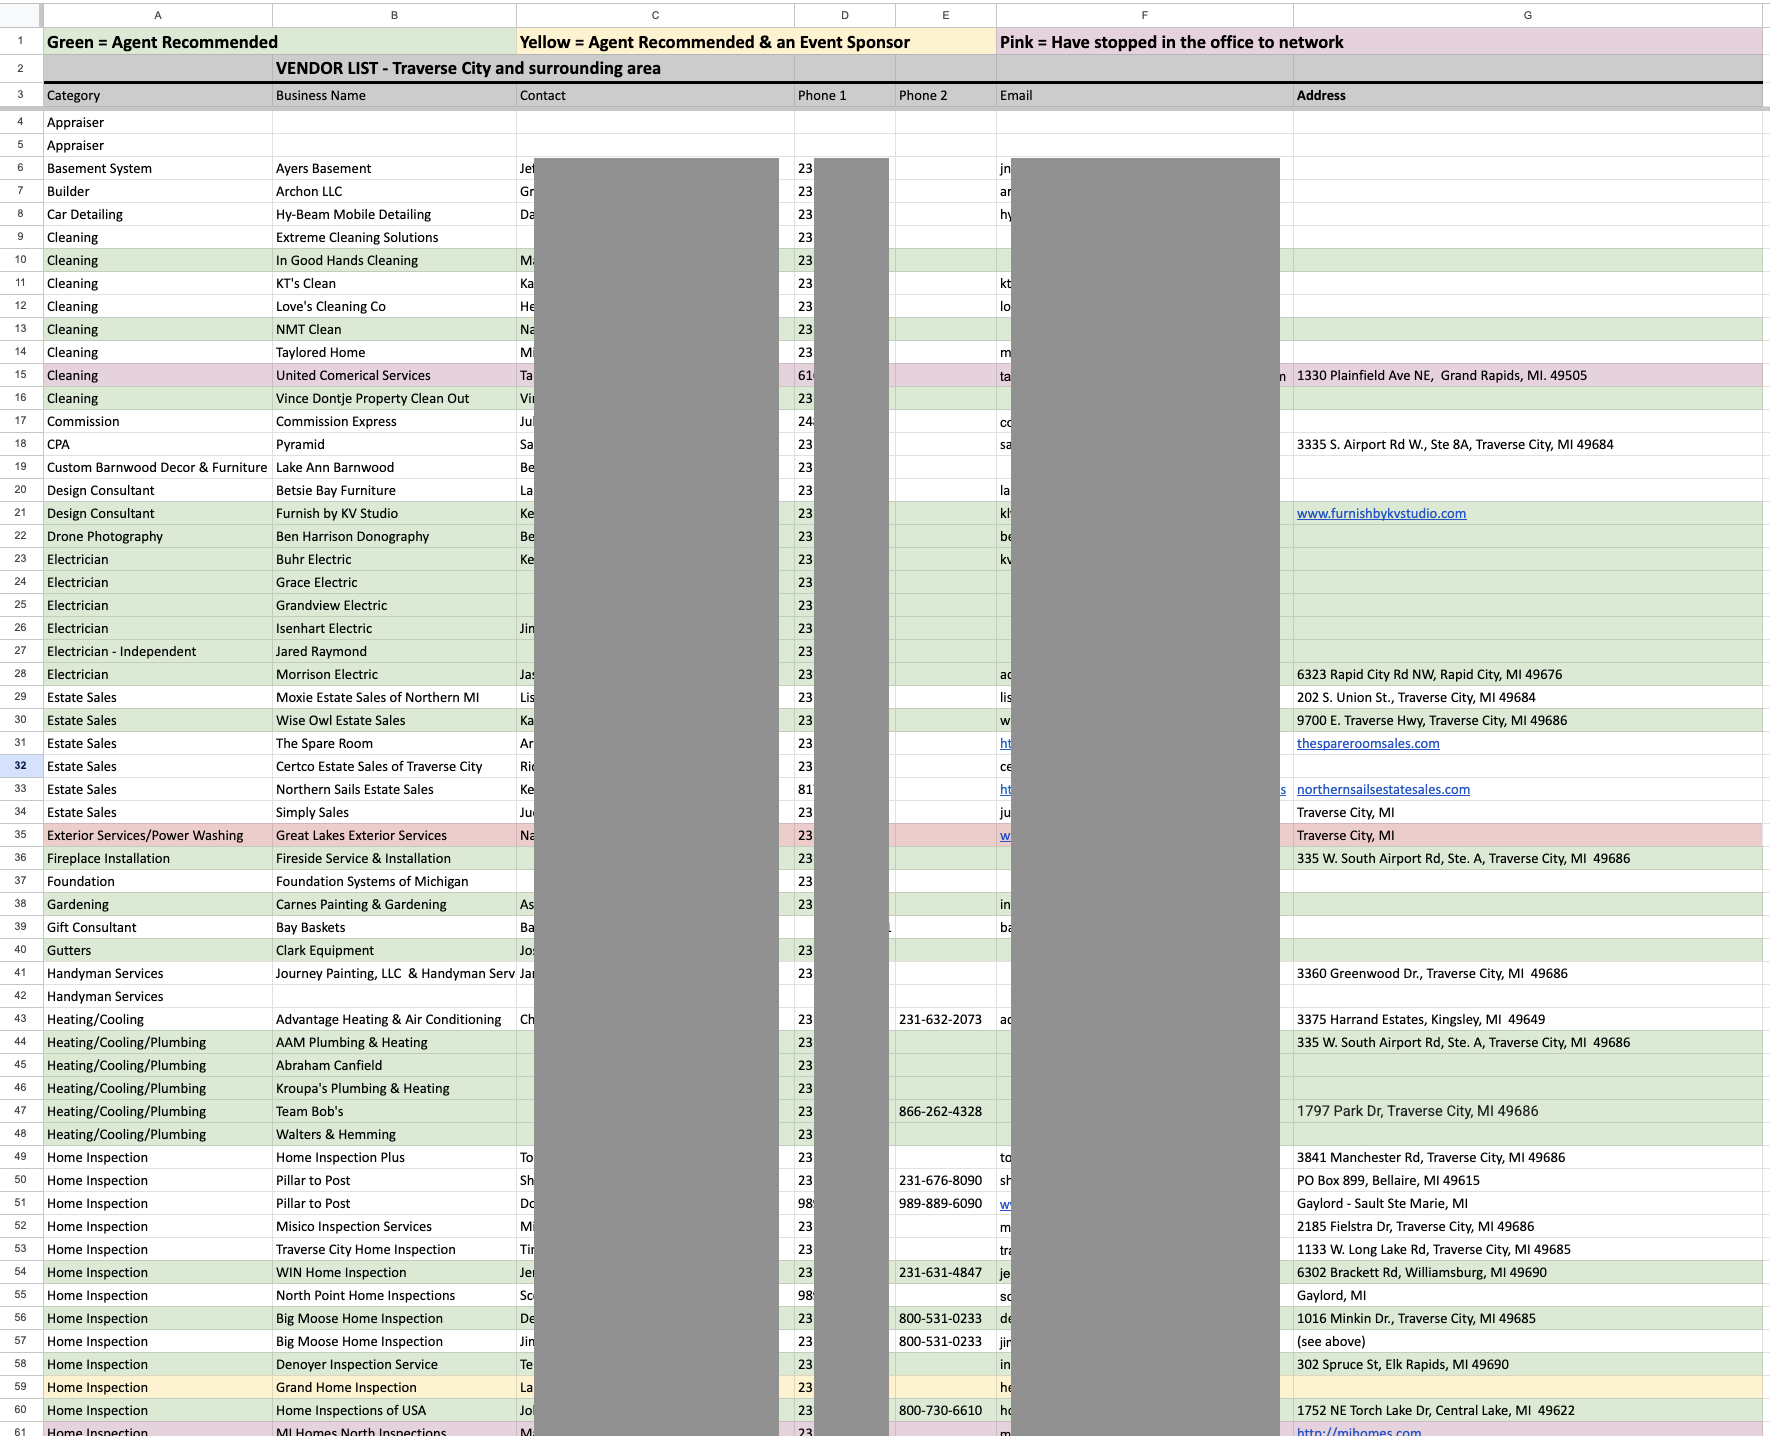Viewport: 1770px width, 1436px height.
Task: Click the "Furnish by KV Studio" cell
Action: tap(394, 513)
